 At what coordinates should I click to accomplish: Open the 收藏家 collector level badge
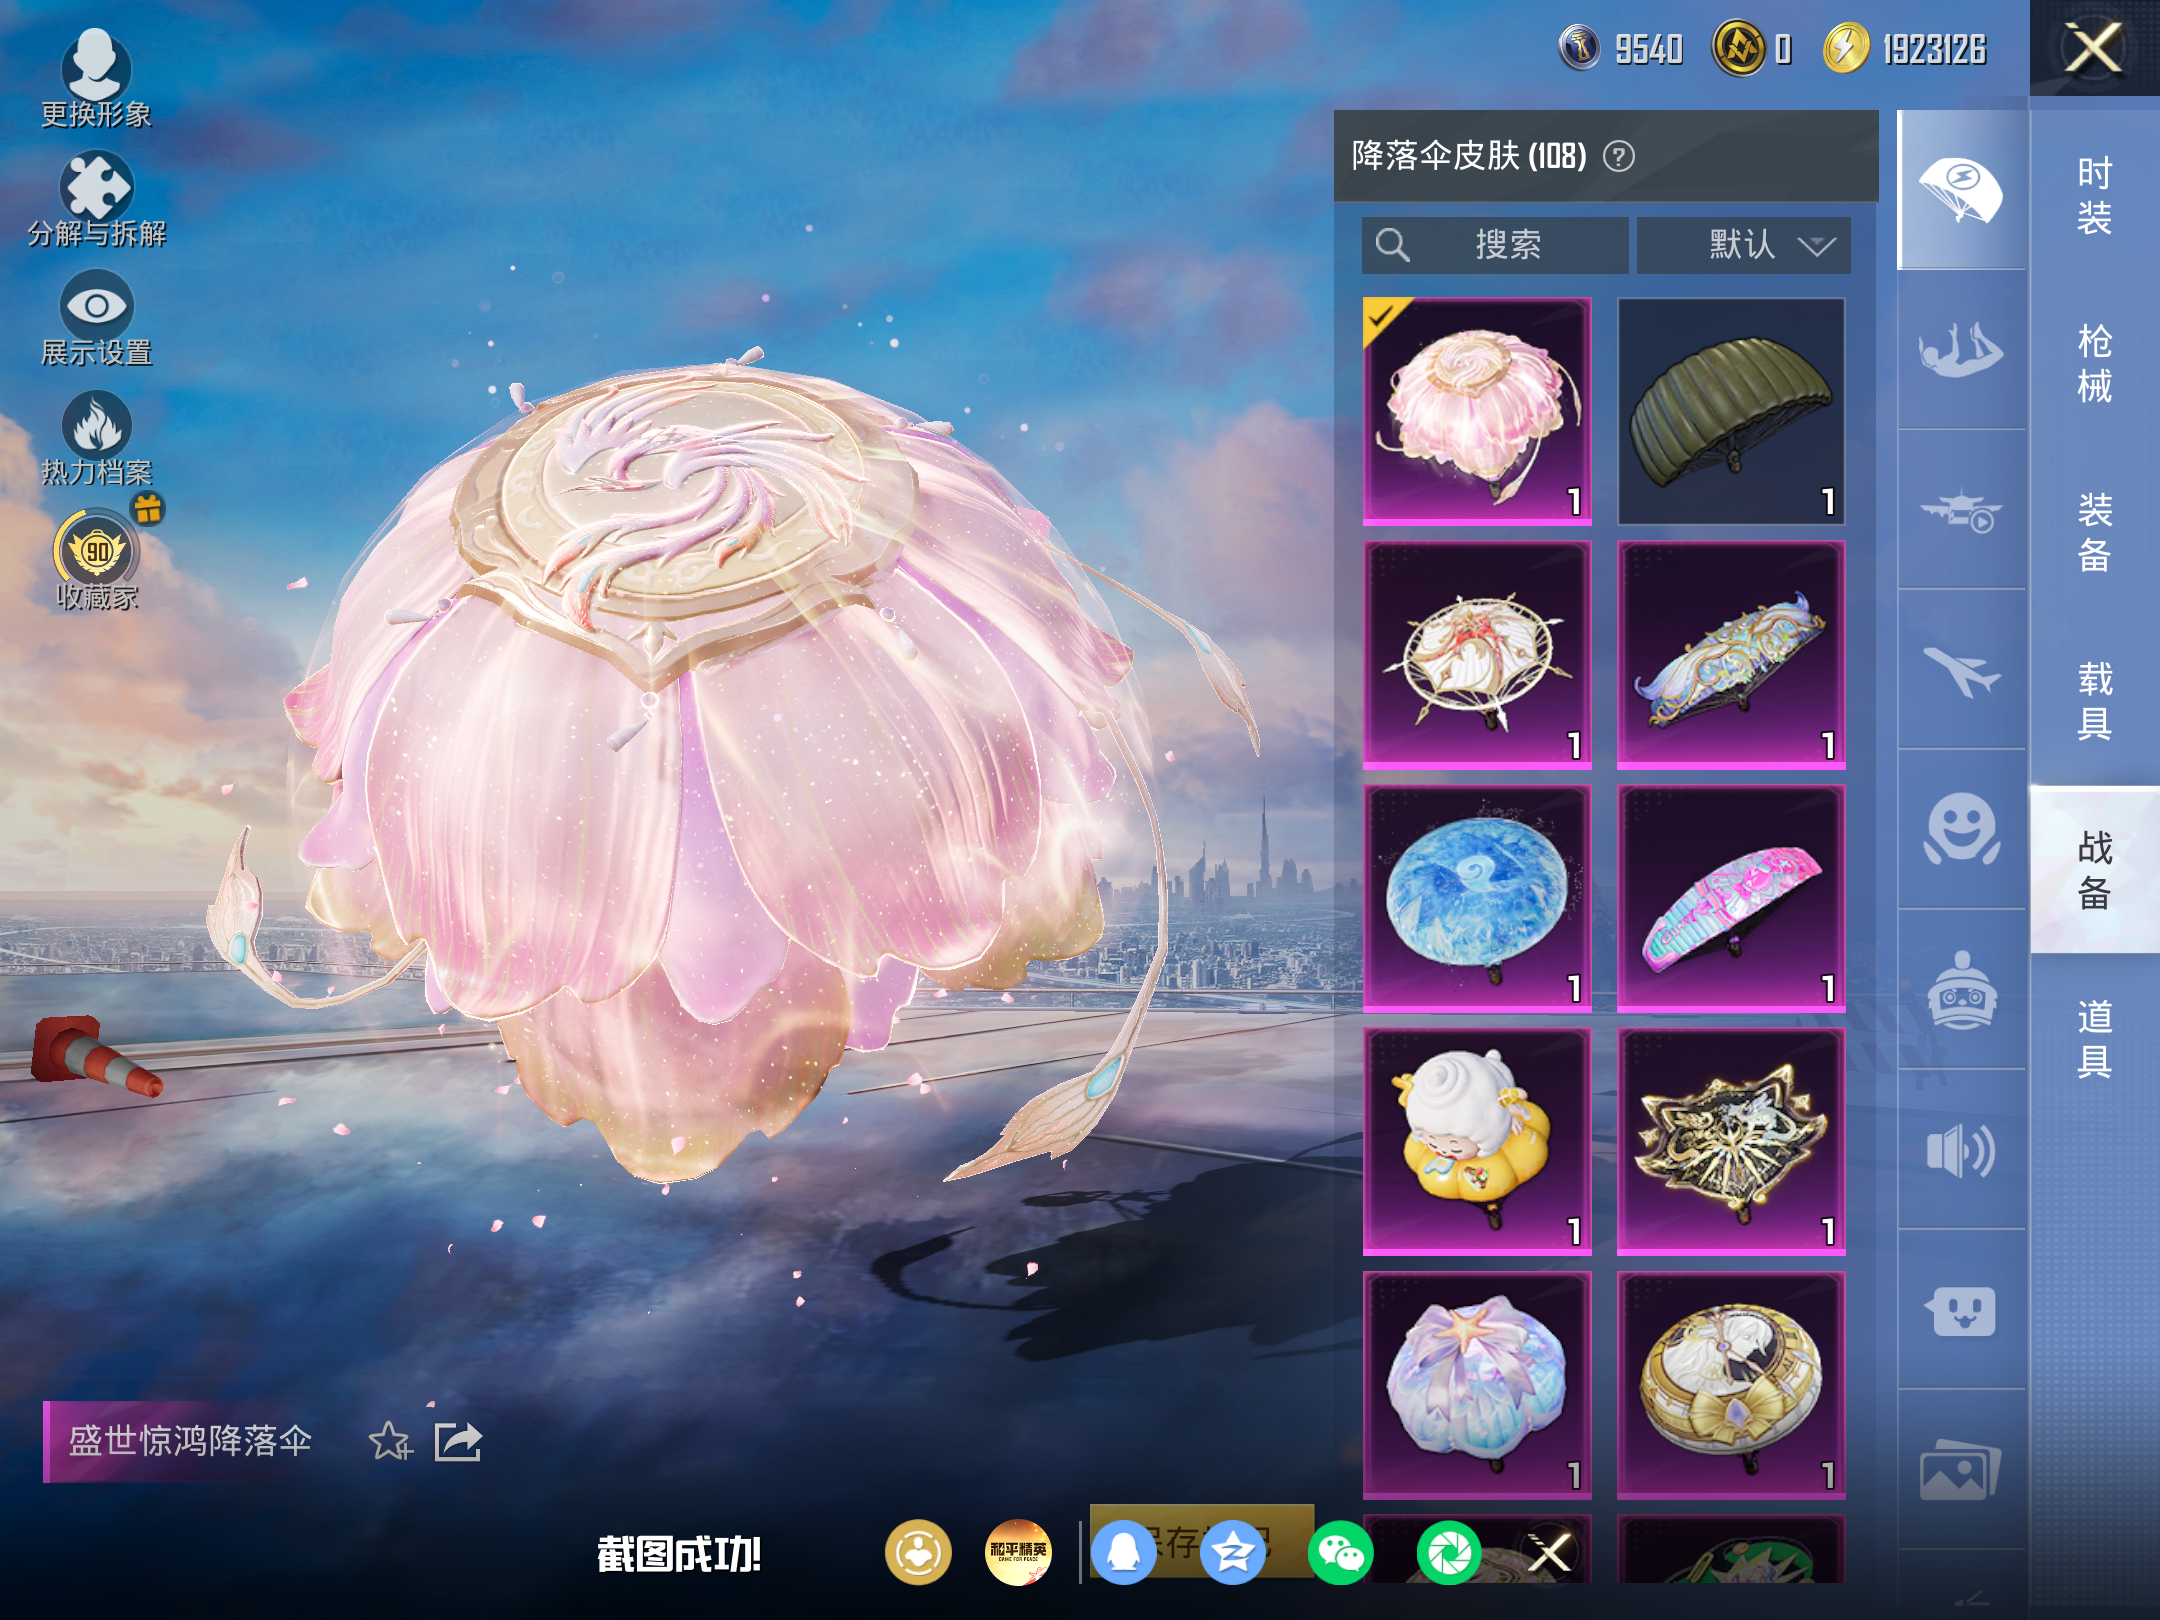(x=96, y=558)
